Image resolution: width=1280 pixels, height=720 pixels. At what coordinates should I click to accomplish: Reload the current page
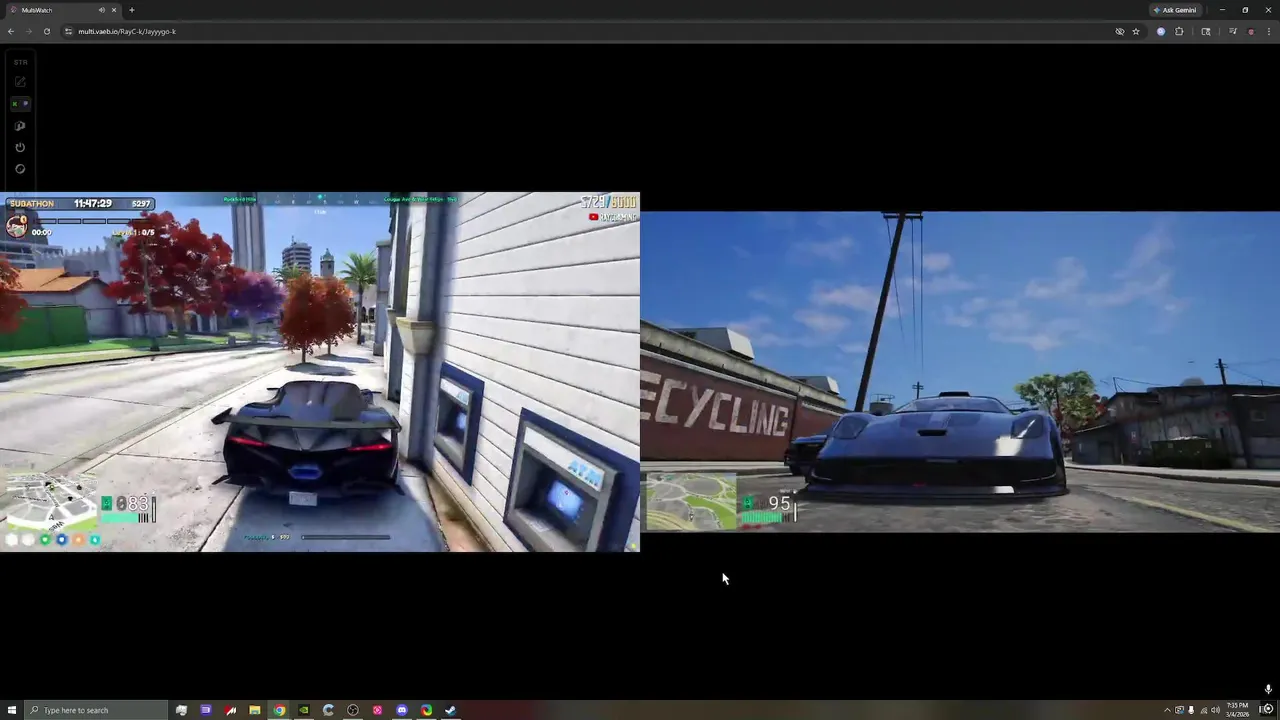coord(46,31)
